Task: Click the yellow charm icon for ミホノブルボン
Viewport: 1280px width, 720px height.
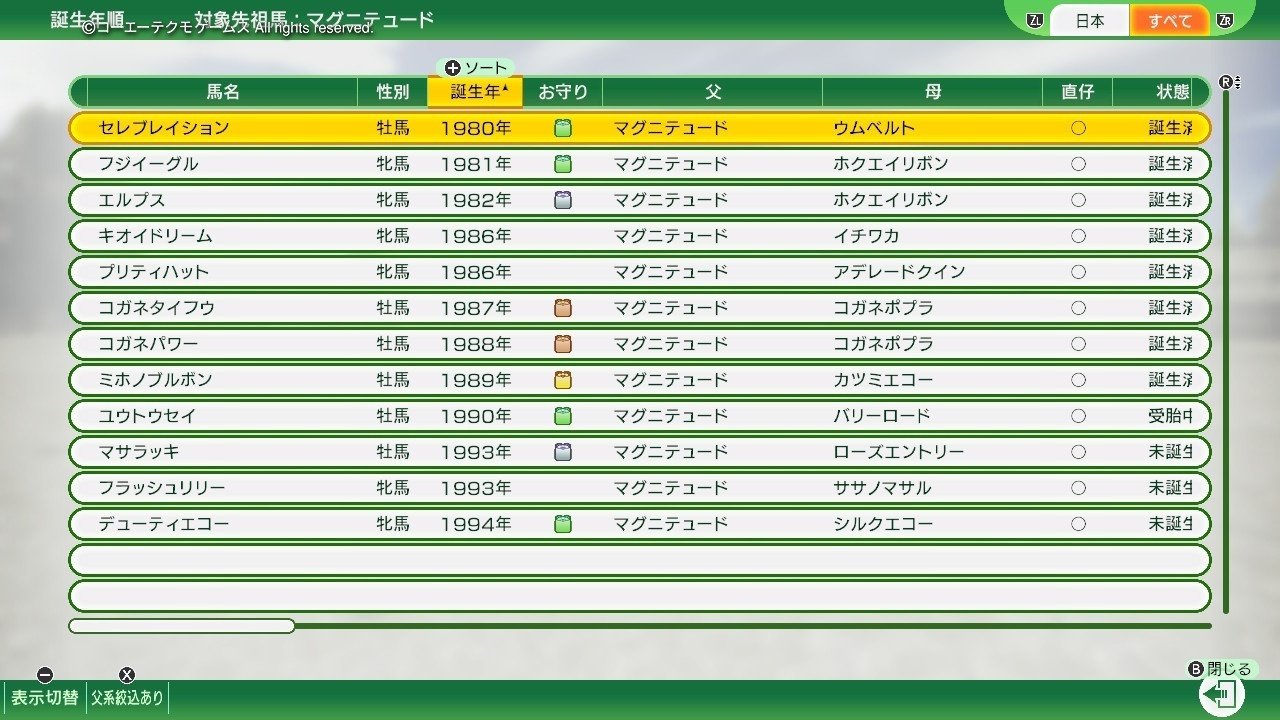Action: point(562,379)
